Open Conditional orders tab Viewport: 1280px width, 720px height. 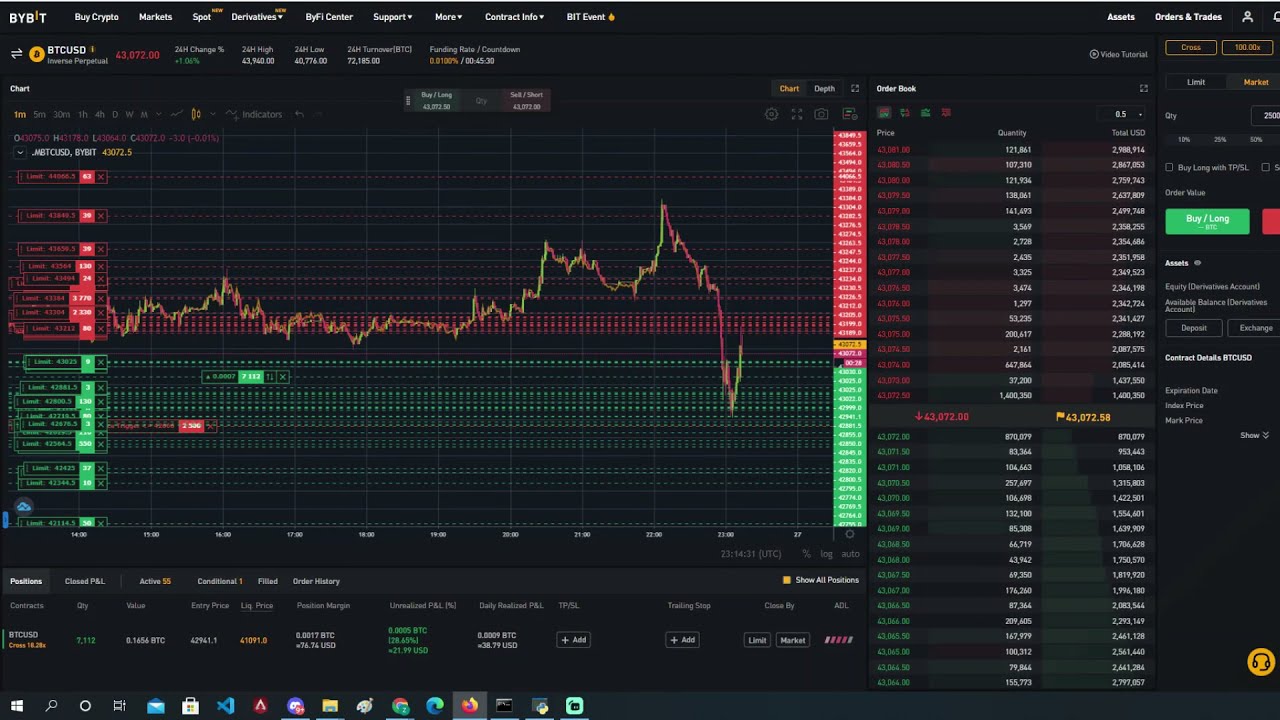(220, 581)
